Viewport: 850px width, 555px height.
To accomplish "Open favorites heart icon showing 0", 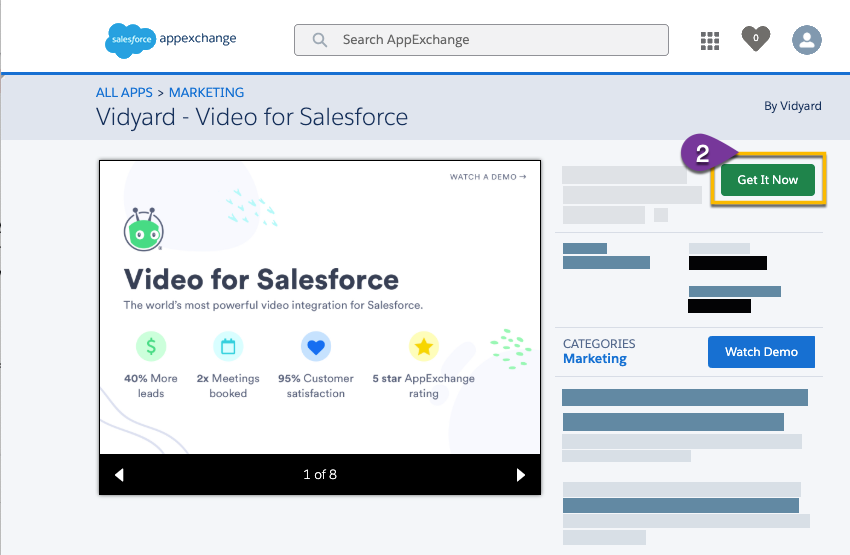I will point(756,38).
